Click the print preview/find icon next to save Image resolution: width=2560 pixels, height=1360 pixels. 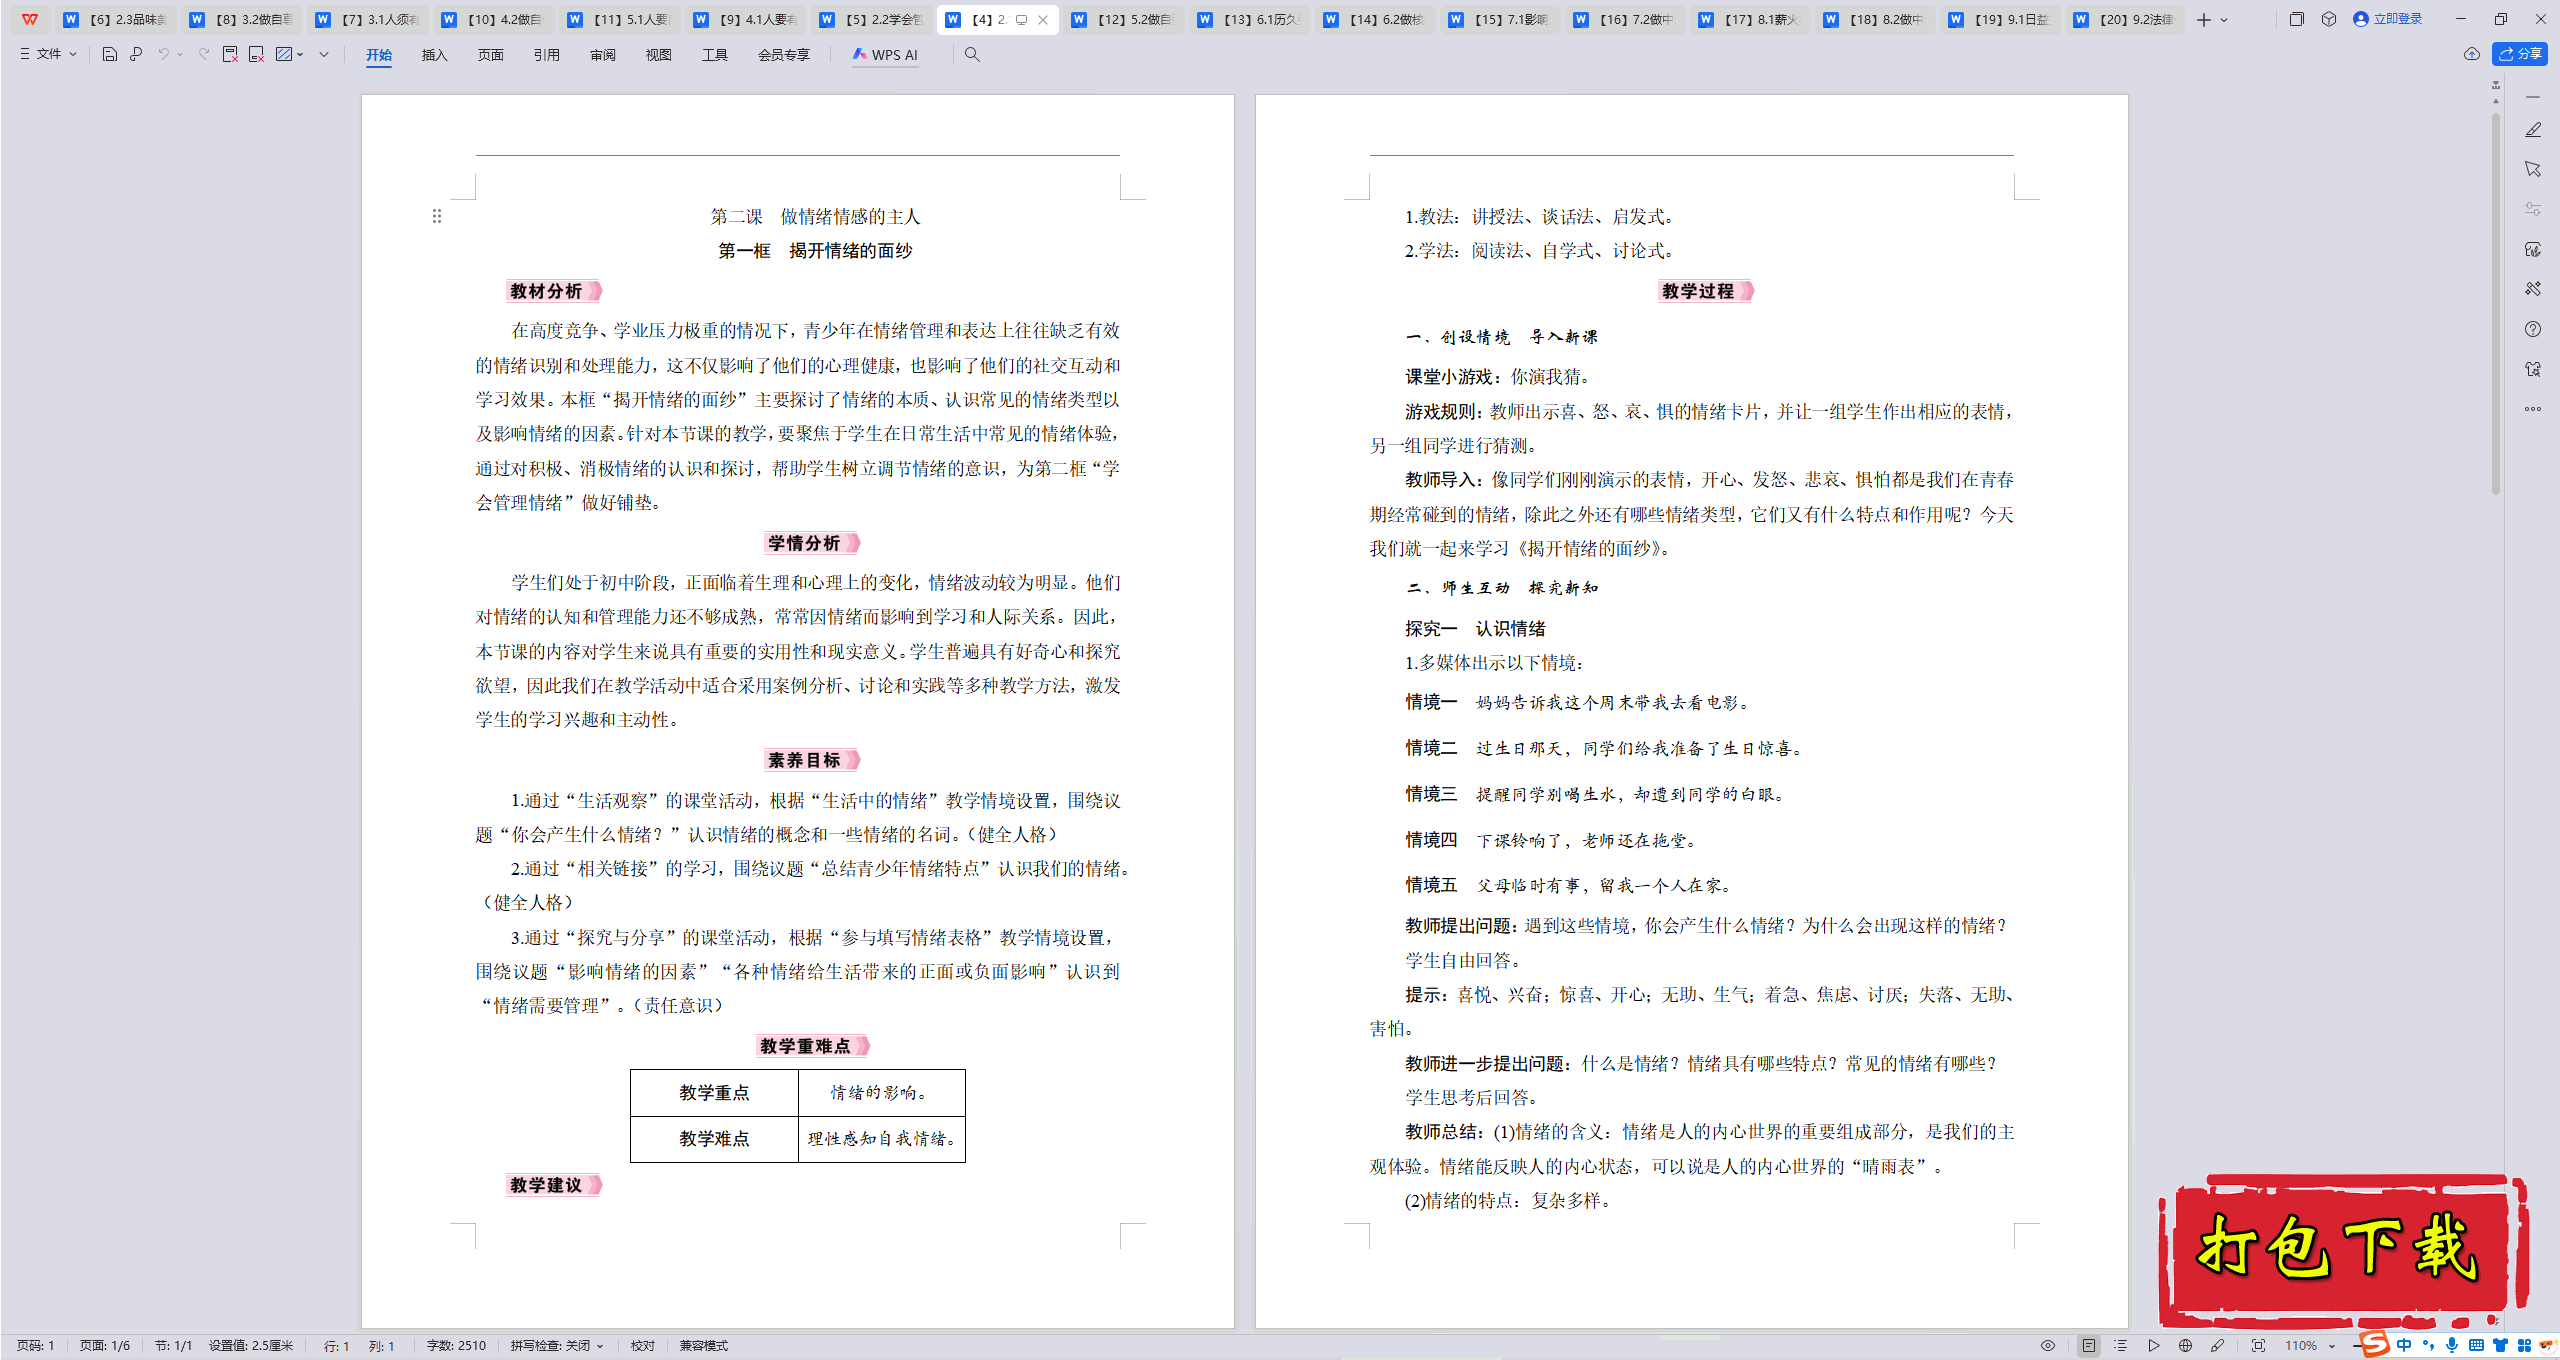pos(136,54)
